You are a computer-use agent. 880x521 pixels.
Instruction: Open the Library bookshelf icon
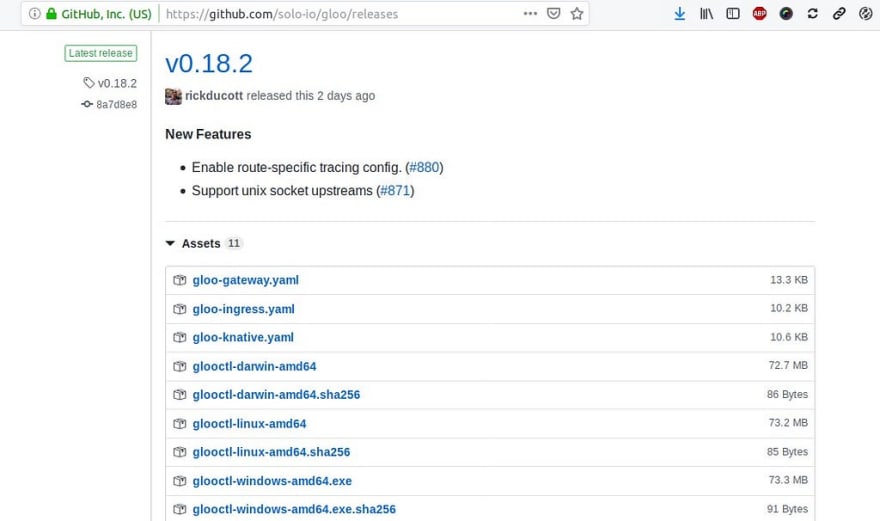pyautogui.click(x=706, y=13)
